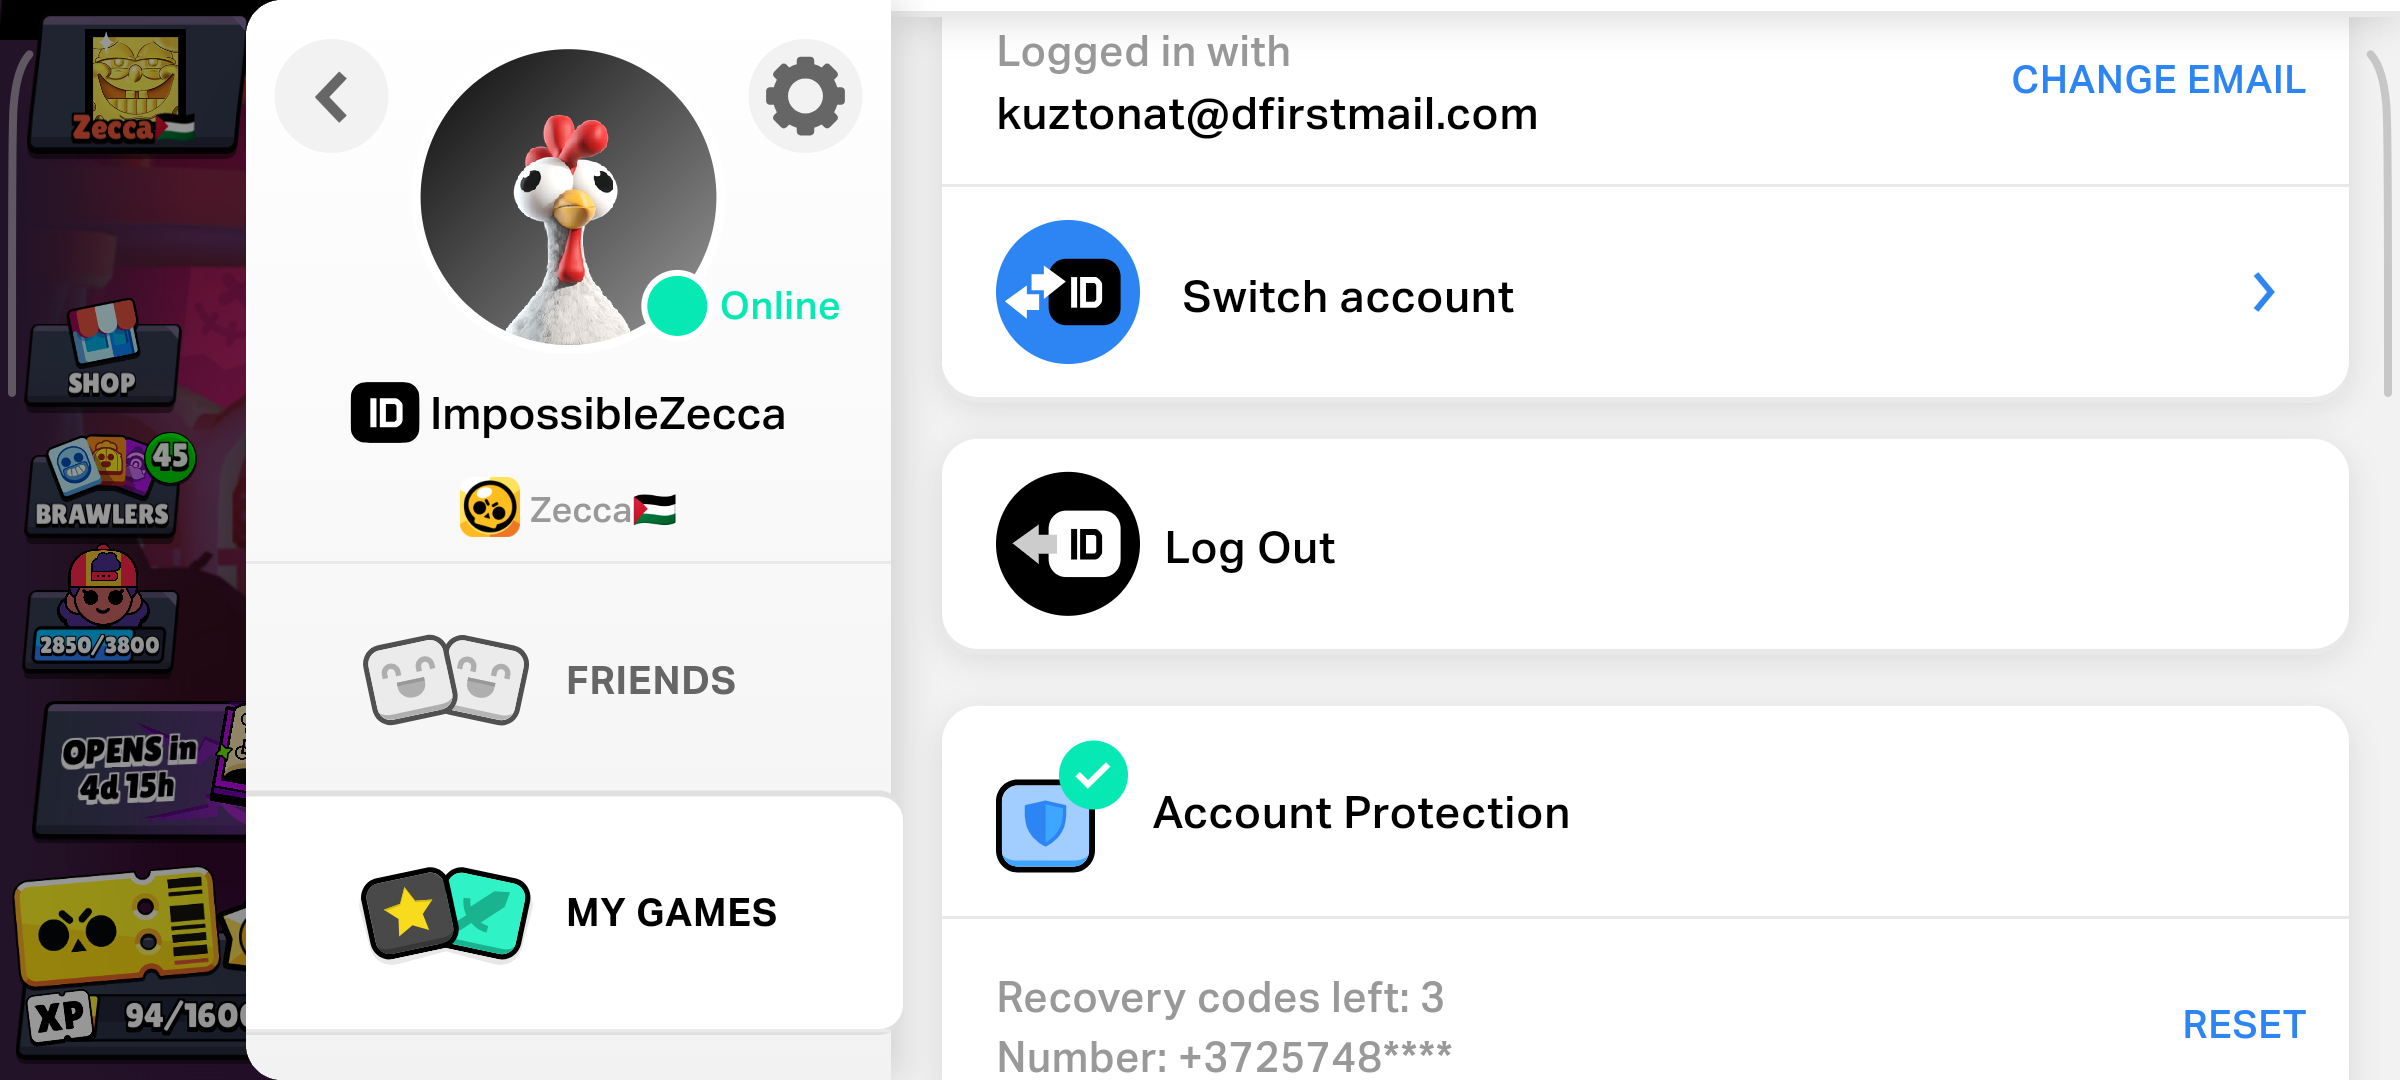Go back using the left arrow

point(331,95)
